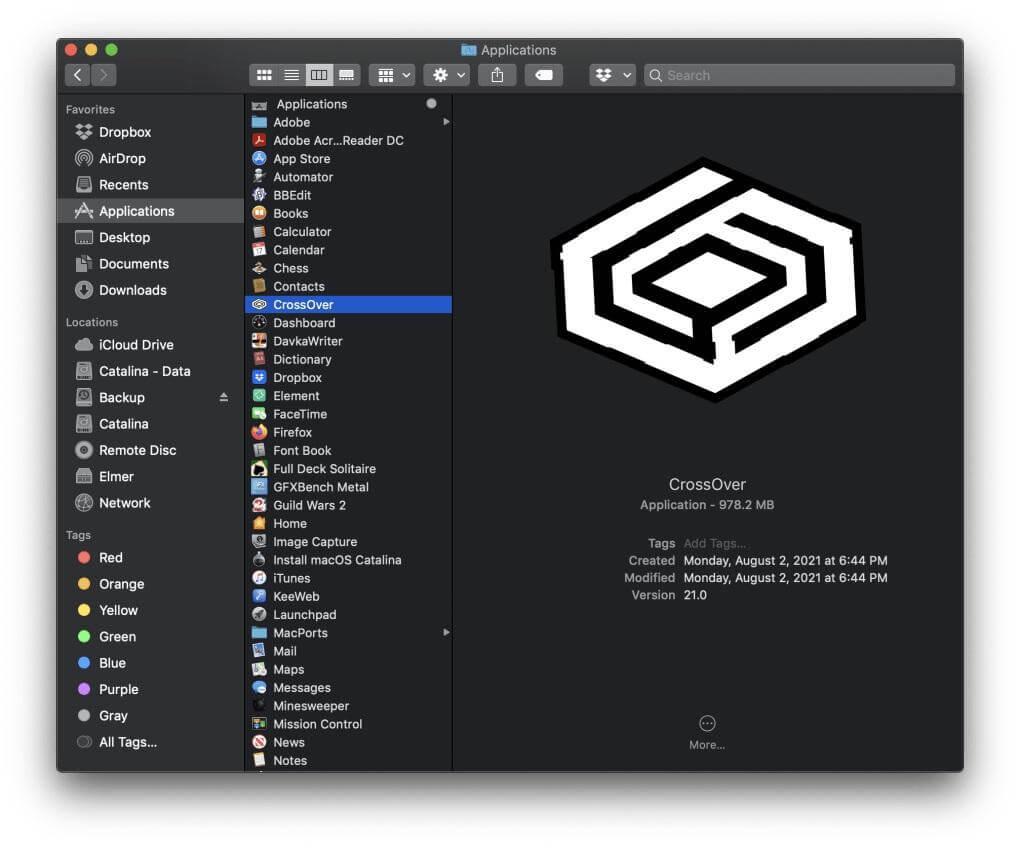
Task: Select the Firefox app icon
Action: point(259,432)
